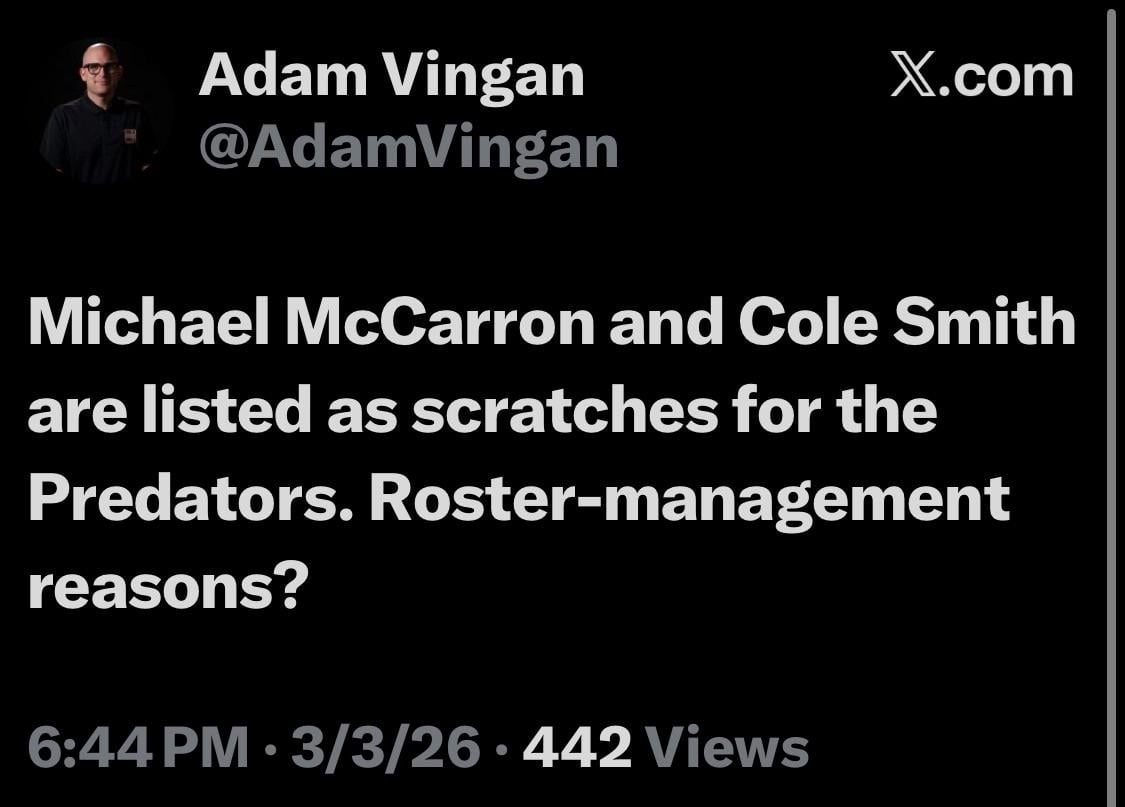The width and height of the screenshot is (1125, 807).
Task: Select the 3/3/26 post date
Action: click(385, 747)
